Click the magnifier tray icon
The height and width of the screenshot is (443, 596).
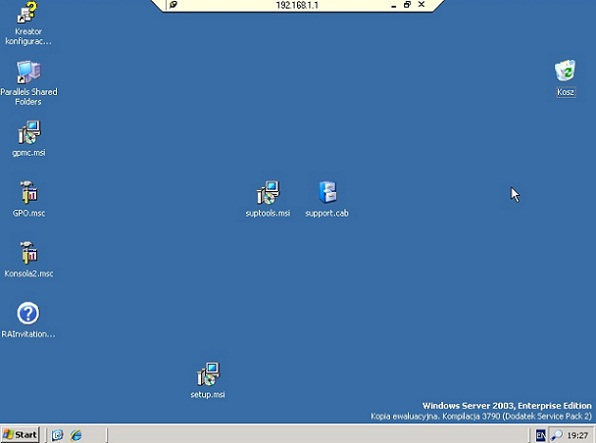point(557,435)
